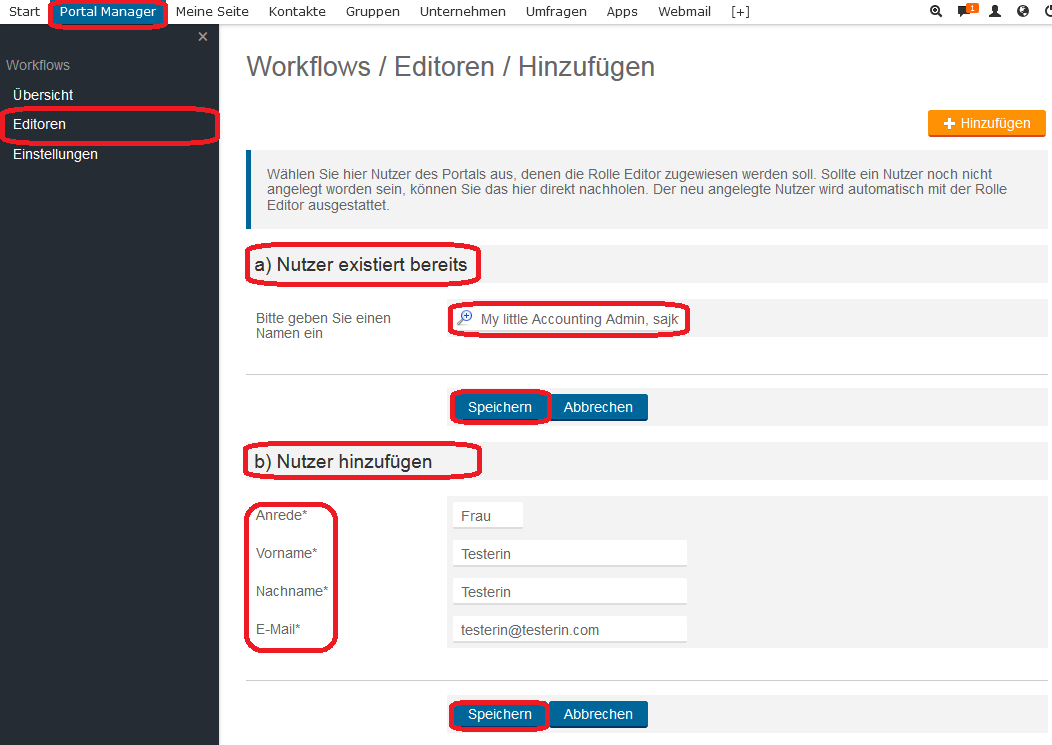This screenshot has height=745, width=1052.
Task: Click Abbrechen under Nutzer existiert bereits
Action: click(x=598, y=407)
